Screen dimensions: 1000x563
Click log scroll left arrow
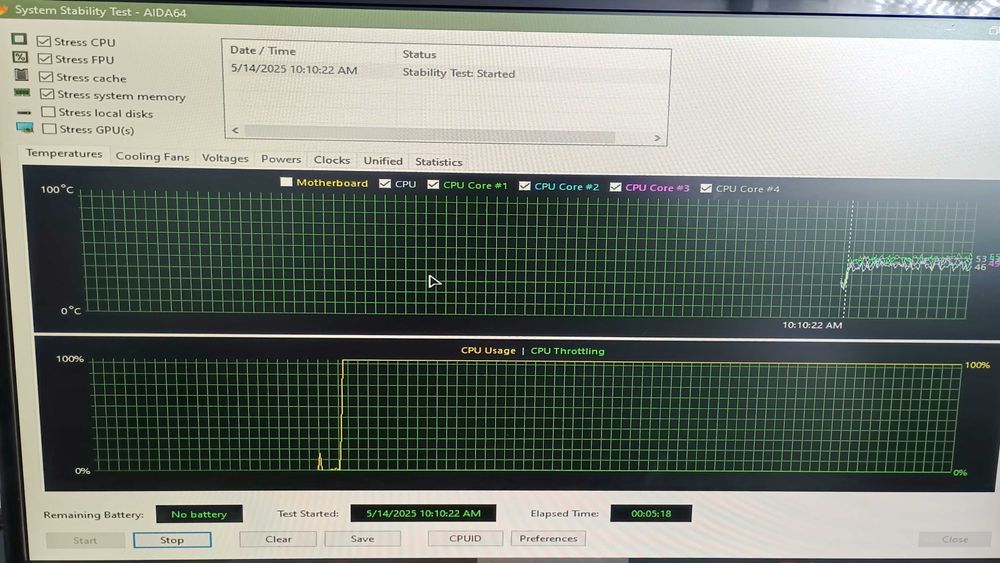235,130
